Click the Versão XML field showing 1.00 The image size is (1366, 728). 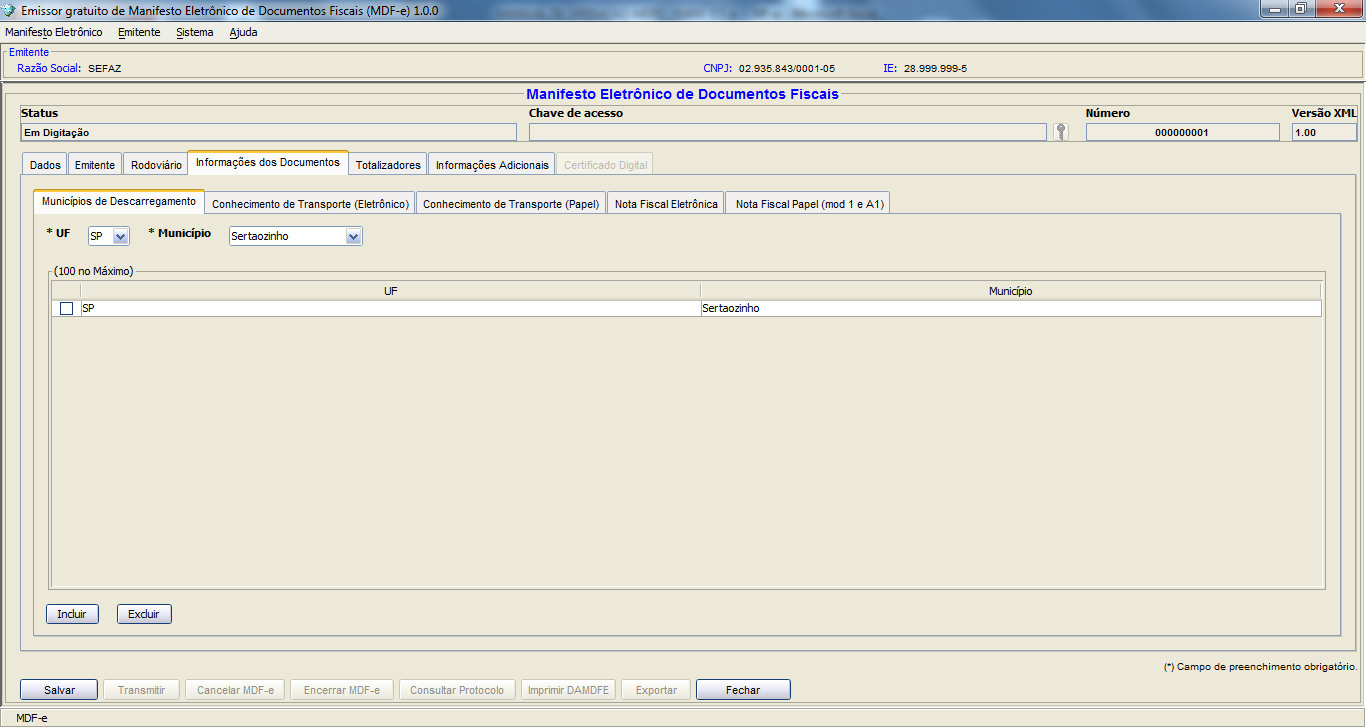[x=1324, y=132]
